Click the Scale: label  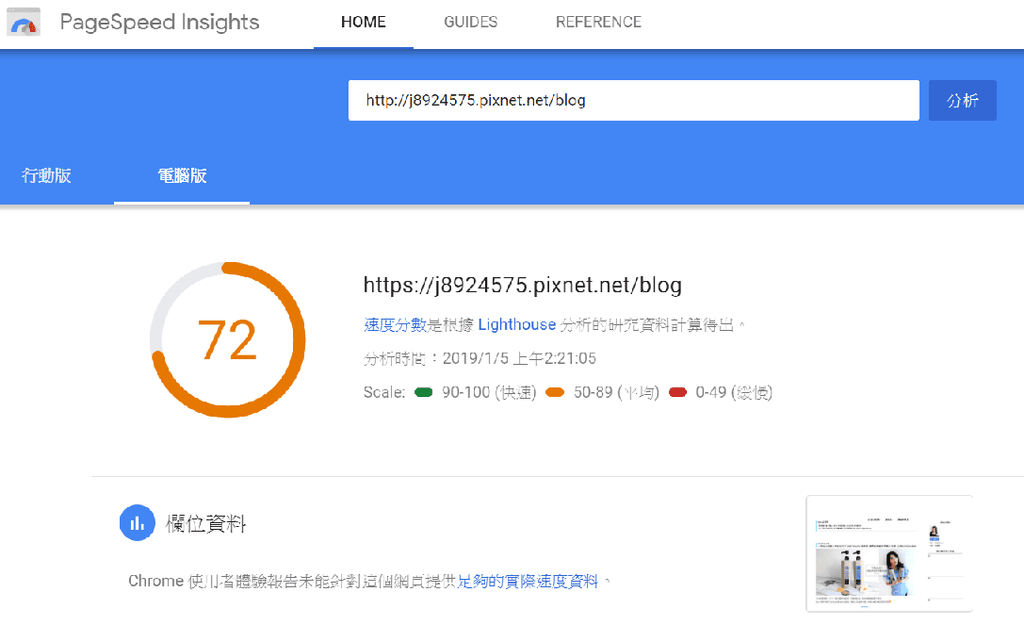point(384,393)
